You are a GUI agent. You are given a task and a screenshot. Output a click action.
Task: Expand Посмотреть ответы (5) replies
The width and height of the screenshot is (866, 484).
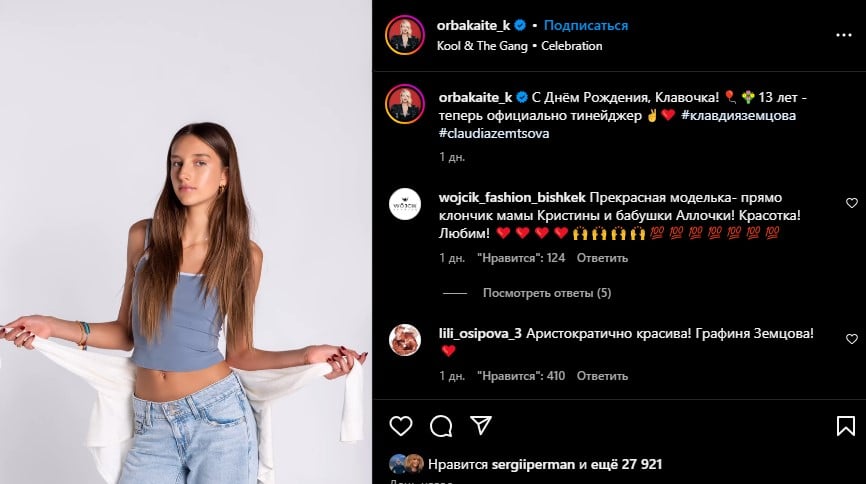[x=547, y=293]
